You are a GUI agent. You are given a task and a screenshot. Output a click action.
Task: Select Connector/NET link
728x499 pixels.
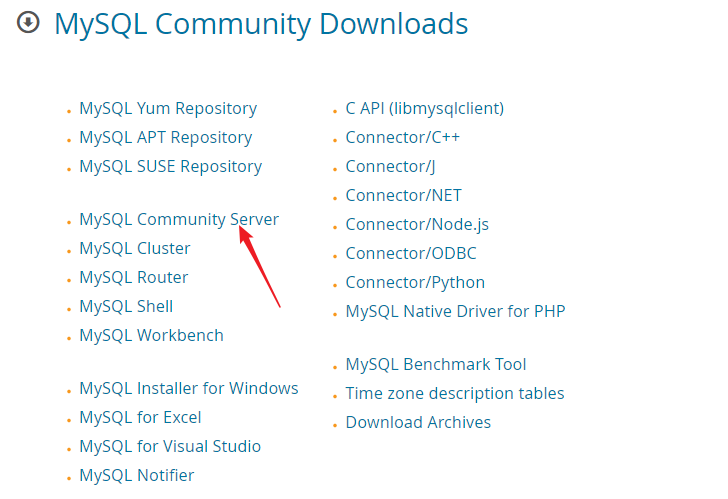[x=403, y=195]
